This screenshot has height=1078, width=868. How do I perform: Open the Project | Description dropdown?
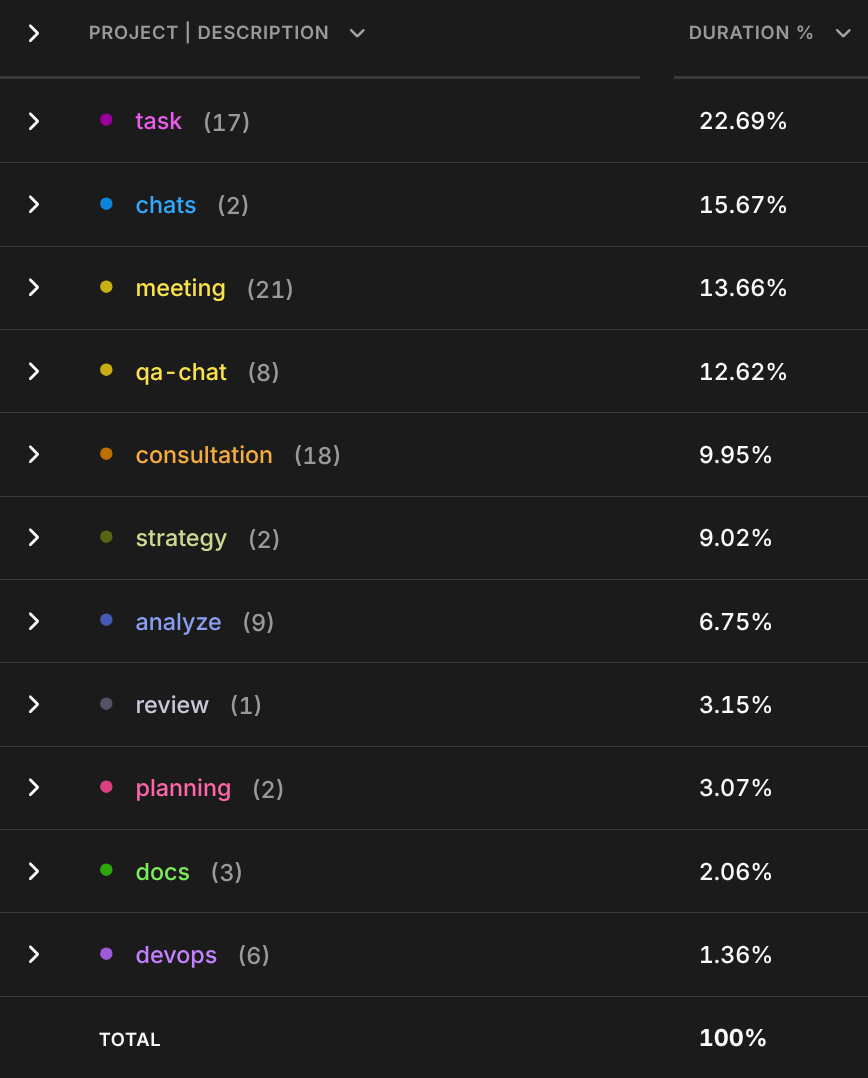pyautogui.click(x=357, y=33)
